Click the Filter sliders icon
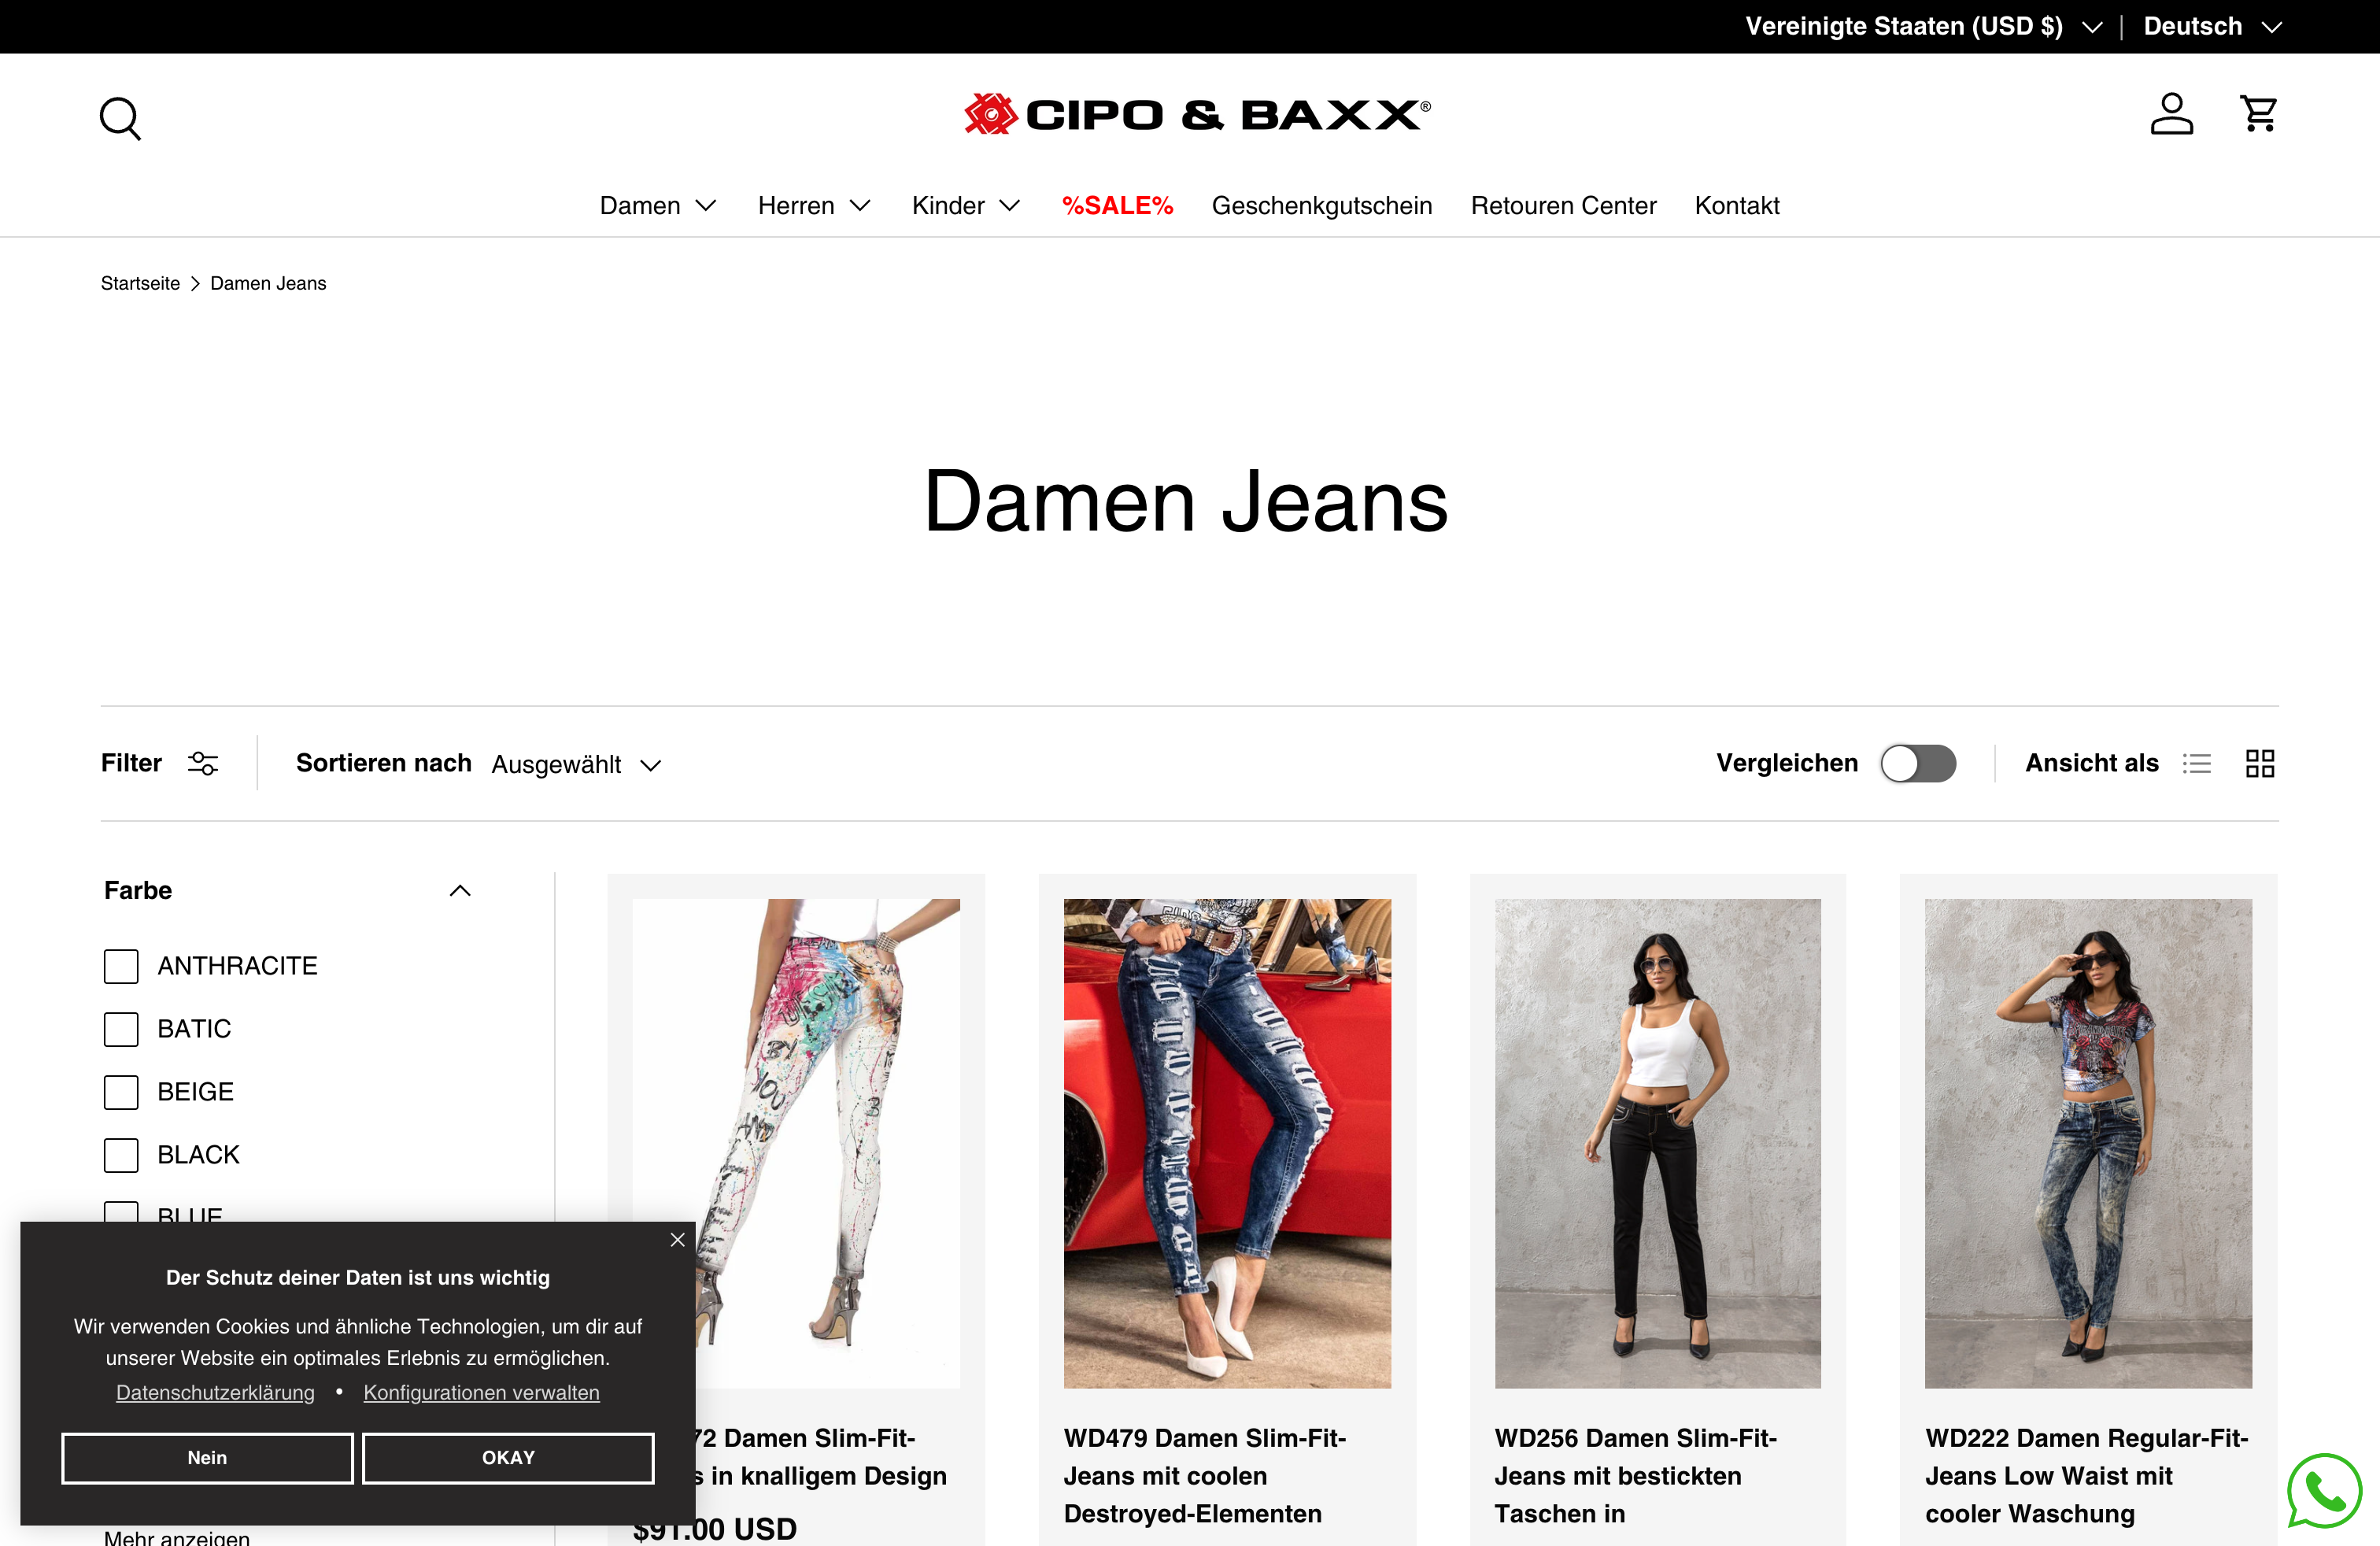Screen dimensions: 2380x1546 point(203,764)
